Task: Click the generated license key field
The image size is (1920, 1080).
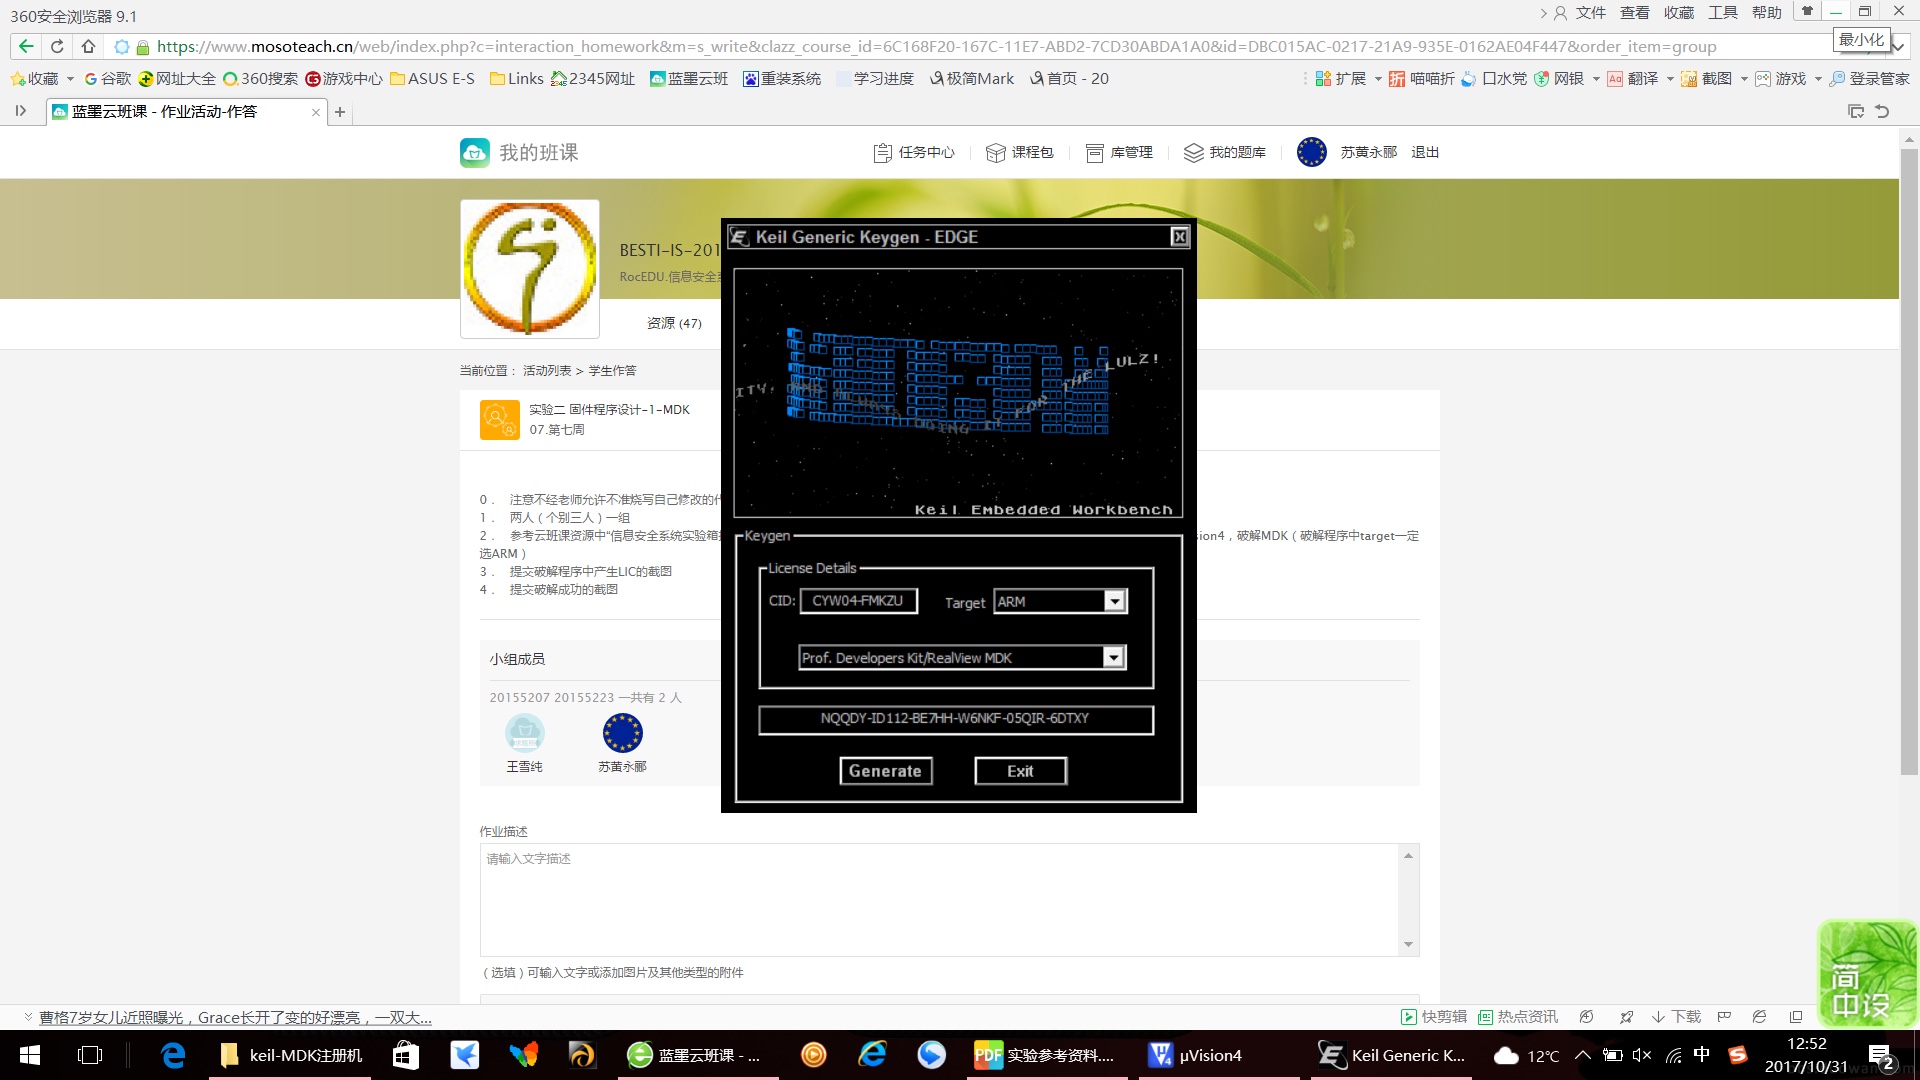Action: 955,719
